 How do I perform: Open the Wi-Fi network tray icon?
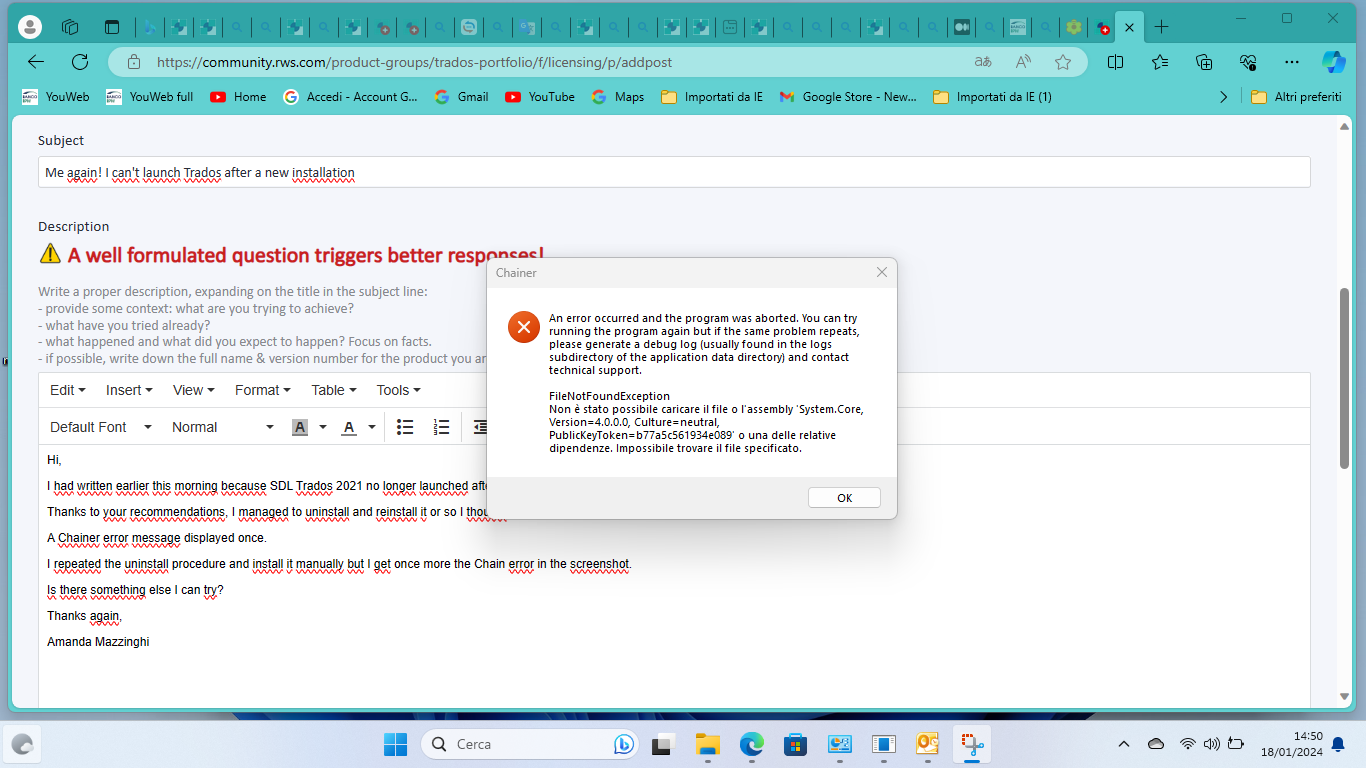[1187, 744]
